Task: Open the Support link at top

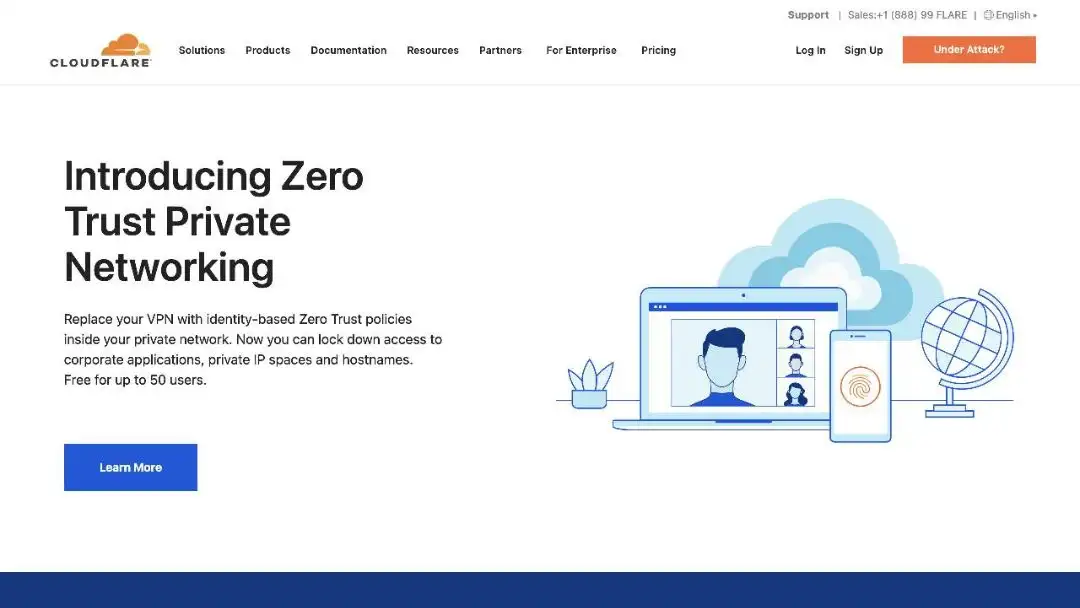Action: 808,15
